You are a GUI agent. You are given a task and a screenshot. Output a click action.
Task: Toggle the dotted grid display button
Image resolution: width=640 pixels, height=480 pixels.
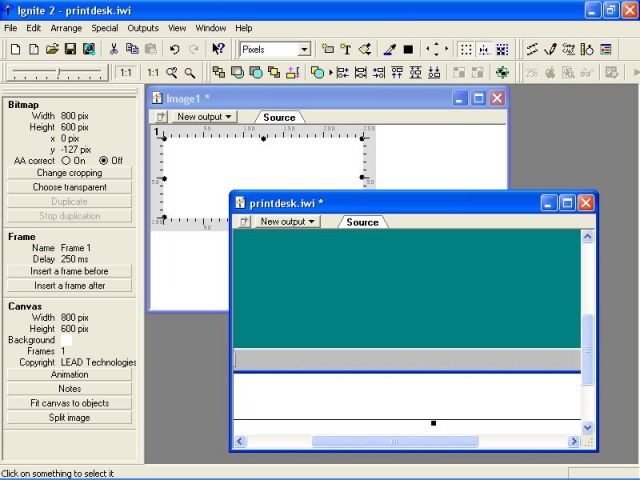point(466,48)
